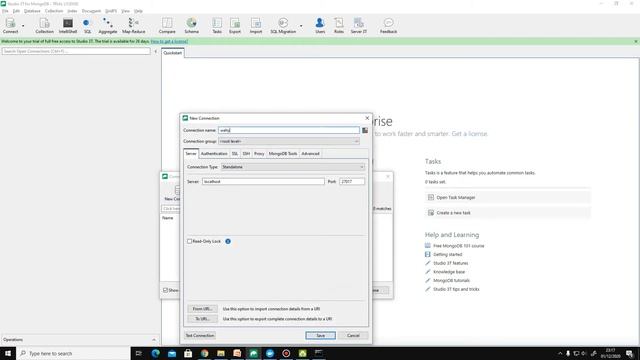Click the Import toolbar icon
This screenshot has height=360, width=640.
pos(256,25)
